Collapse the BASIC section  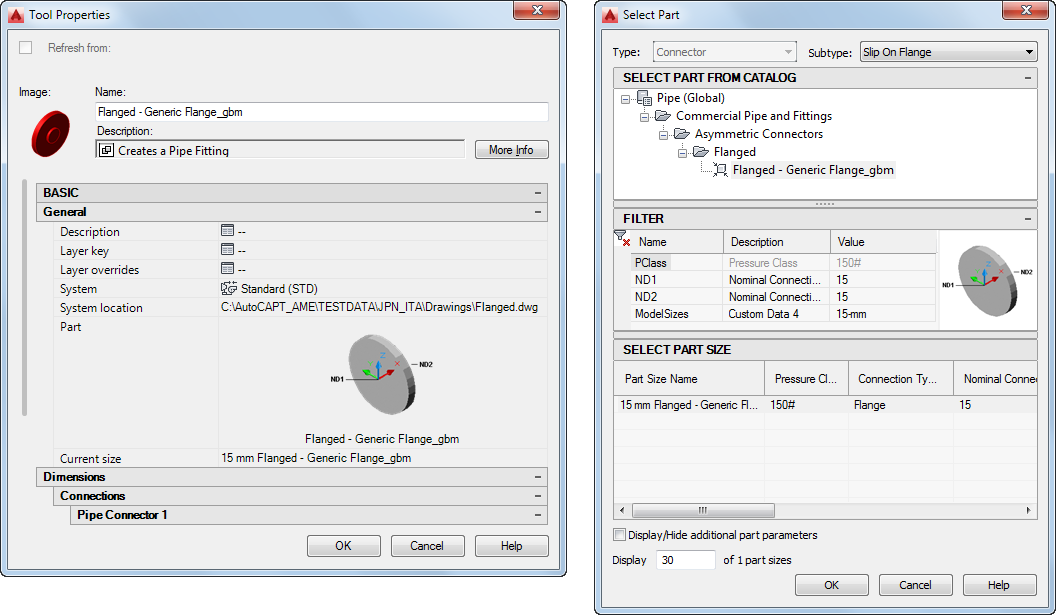pyautogui.click(x=537, y=193)
